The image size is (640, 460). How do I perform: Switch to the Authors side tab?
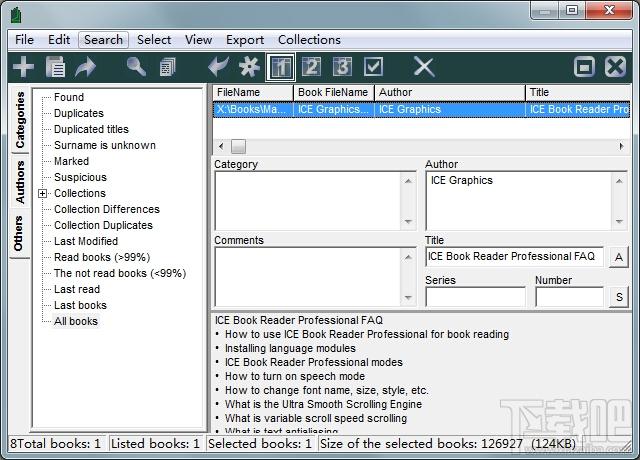pyautogui.click(x=20, y=182)
